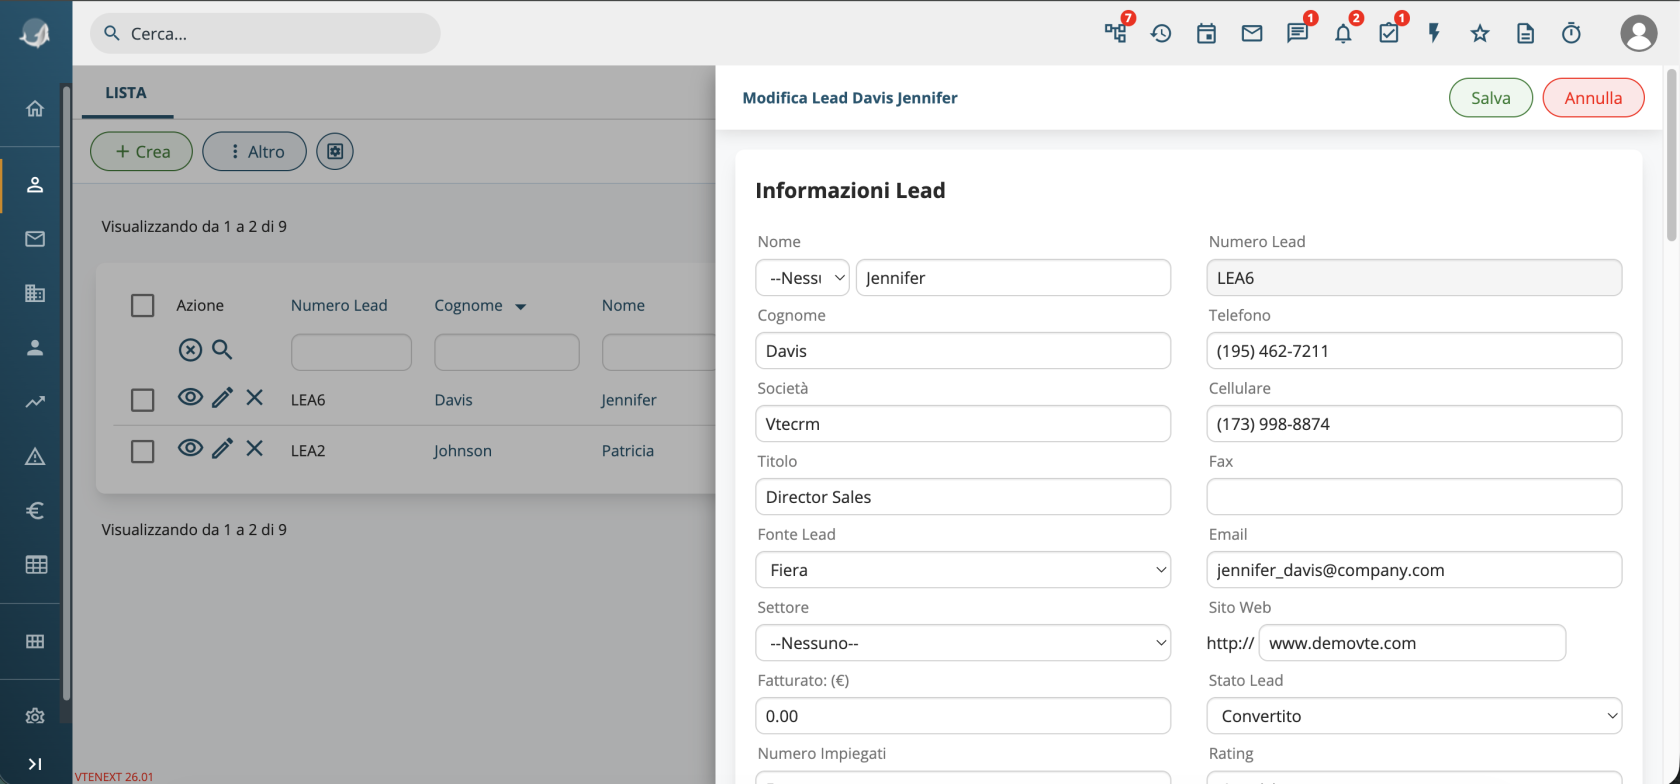The width and height of the screenshot is (1680, 784).
Task: Click the Sito Web input field
Action: [1412, 643]
